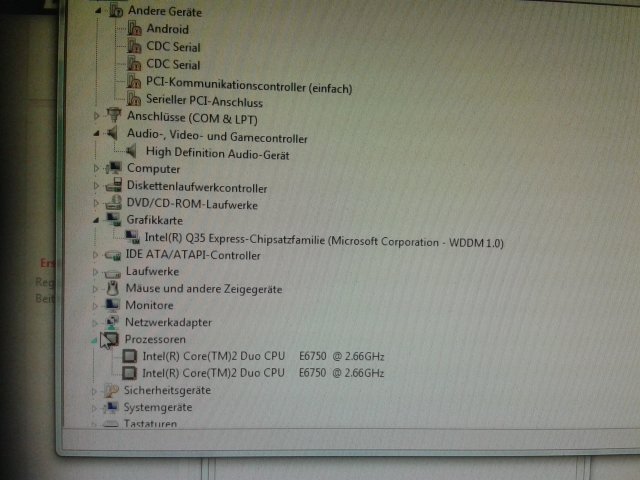
Task: Click the Intel Q35 Express adapter icon
Action: tap(132, 236)
